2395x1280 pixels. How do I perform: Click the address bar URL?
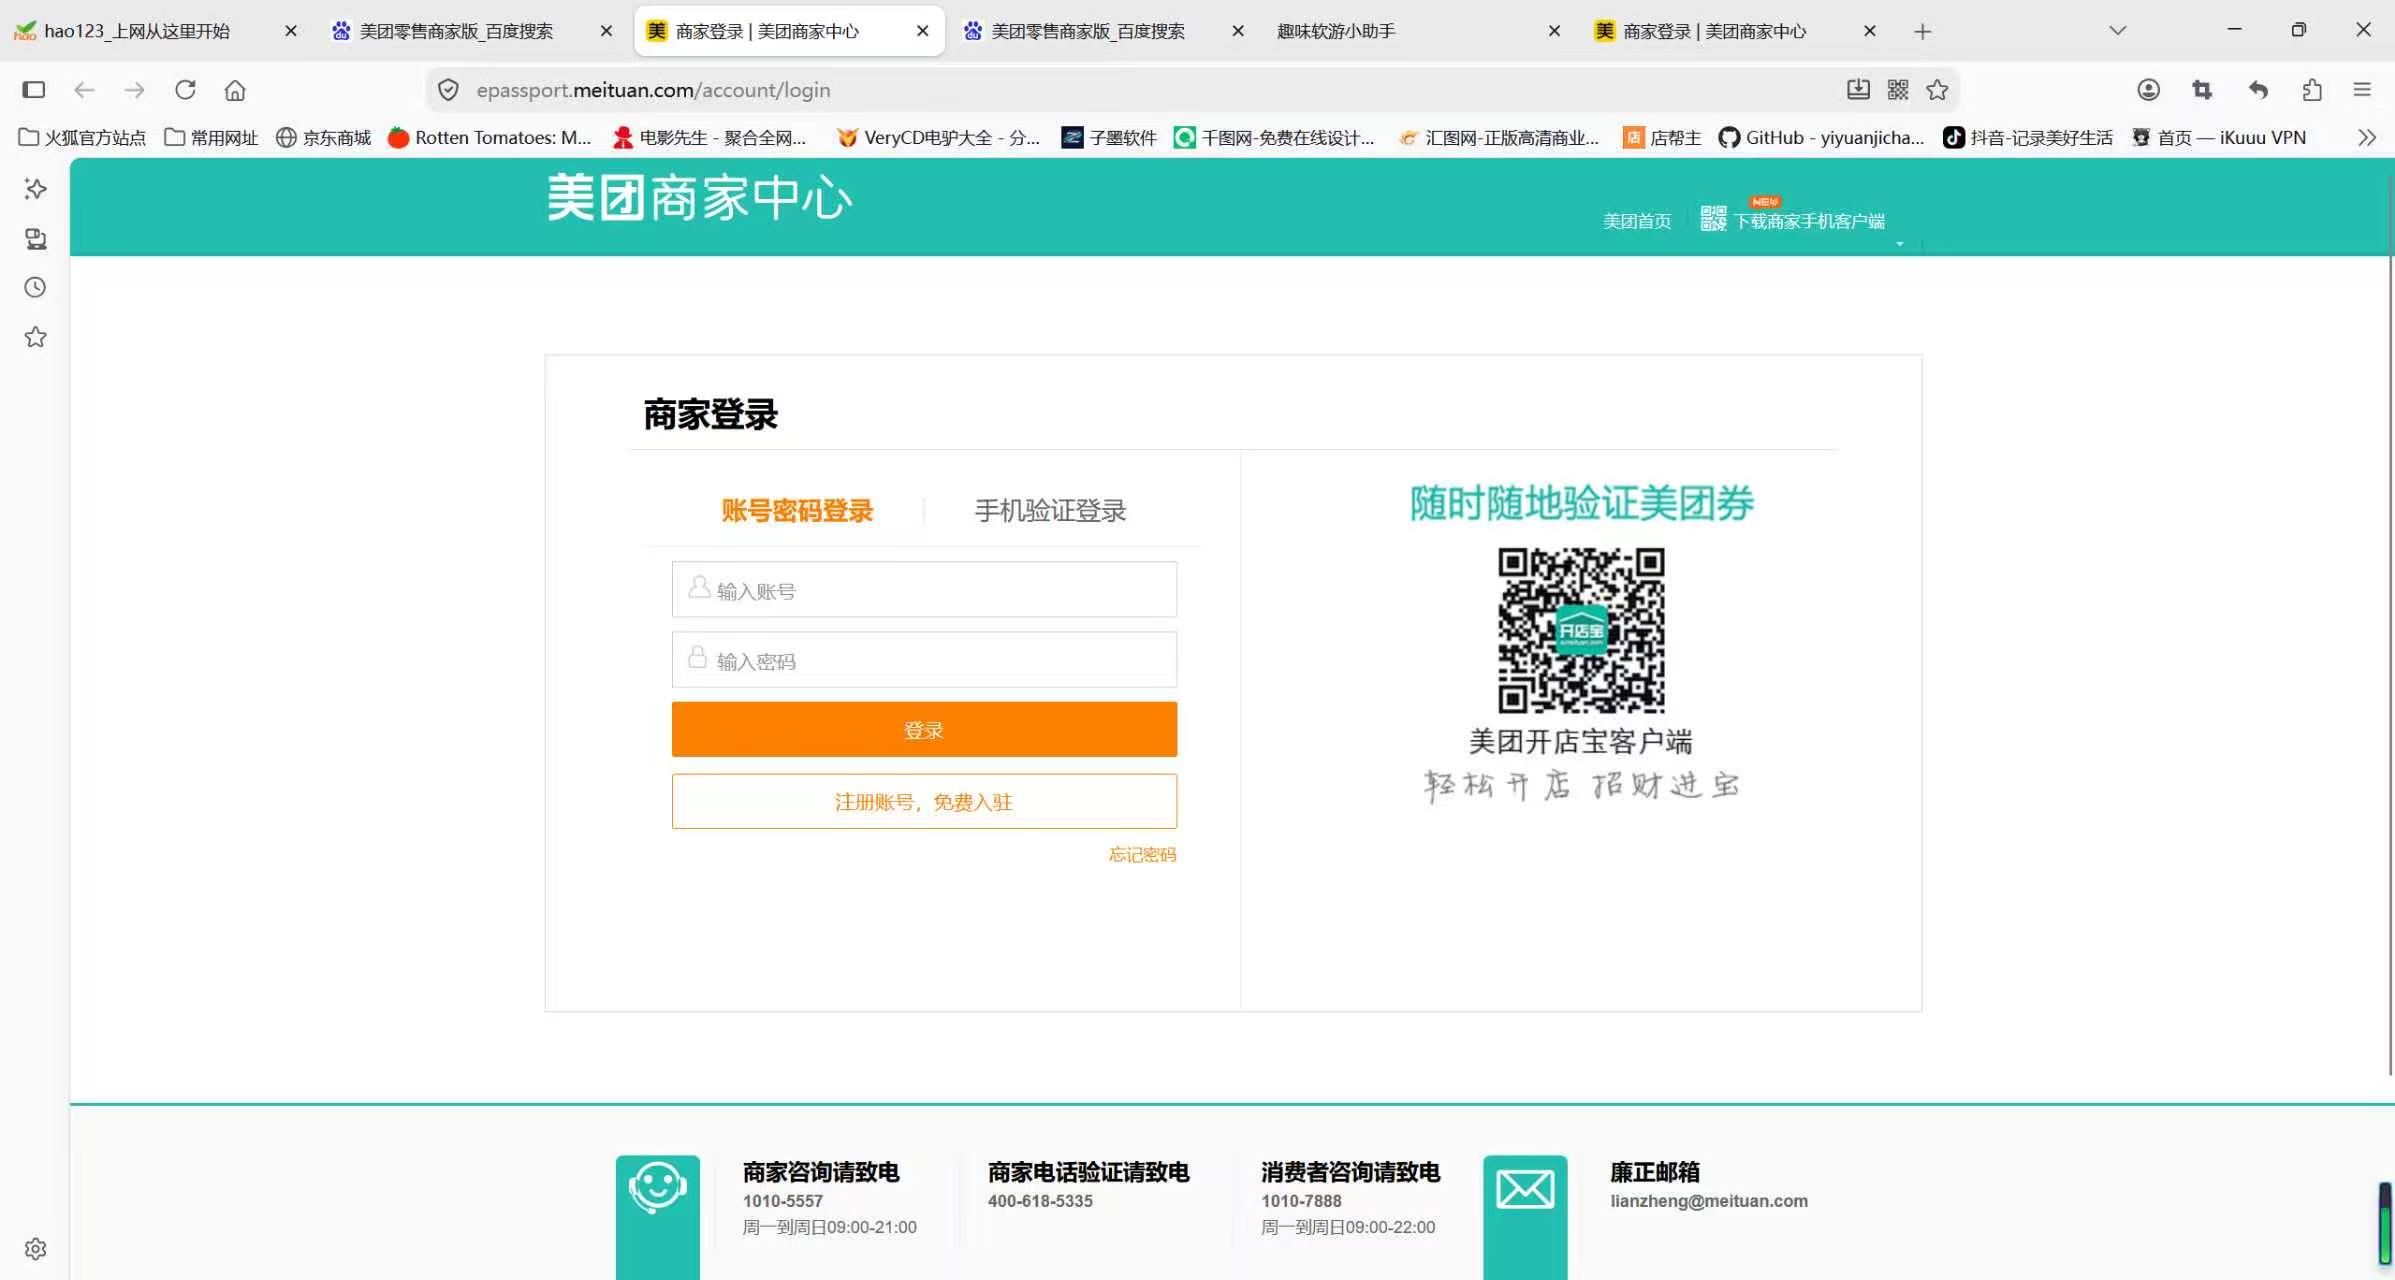coord(653,90)
